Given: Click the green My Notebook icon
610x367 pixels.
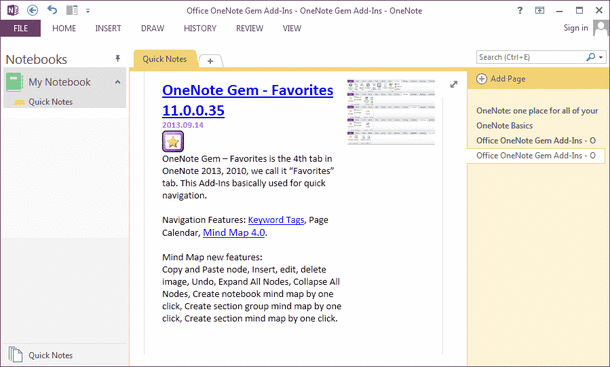Looking at the screenshot, I should pos(14,82).
